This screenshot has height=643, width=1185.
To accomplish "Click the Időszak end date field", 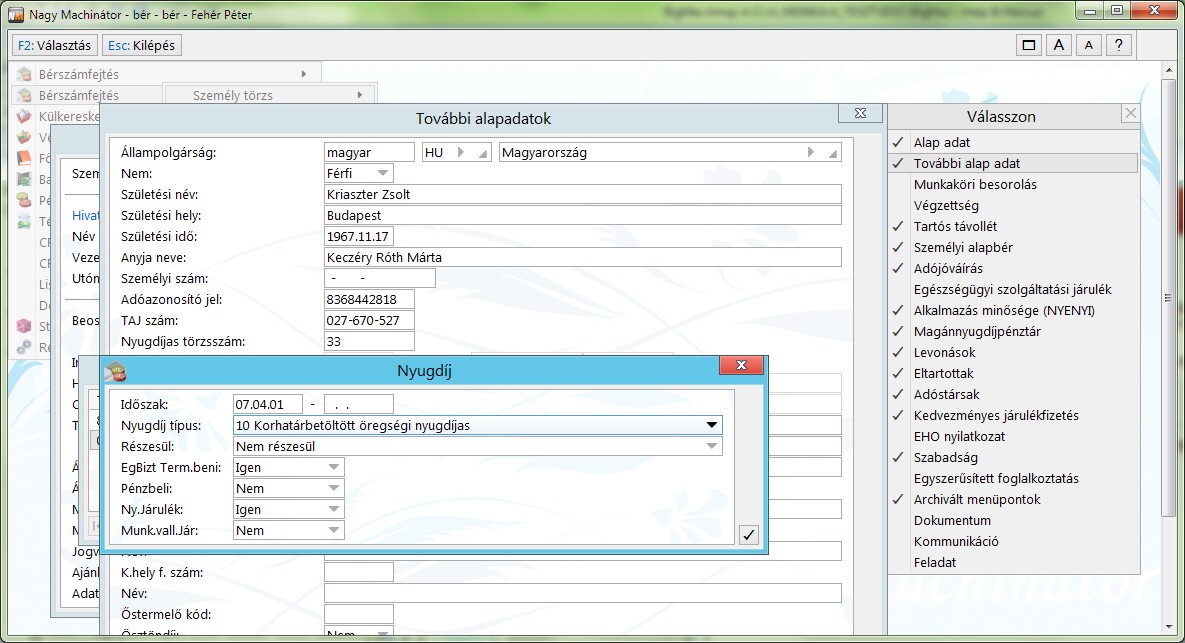I will tap(358, 404).
